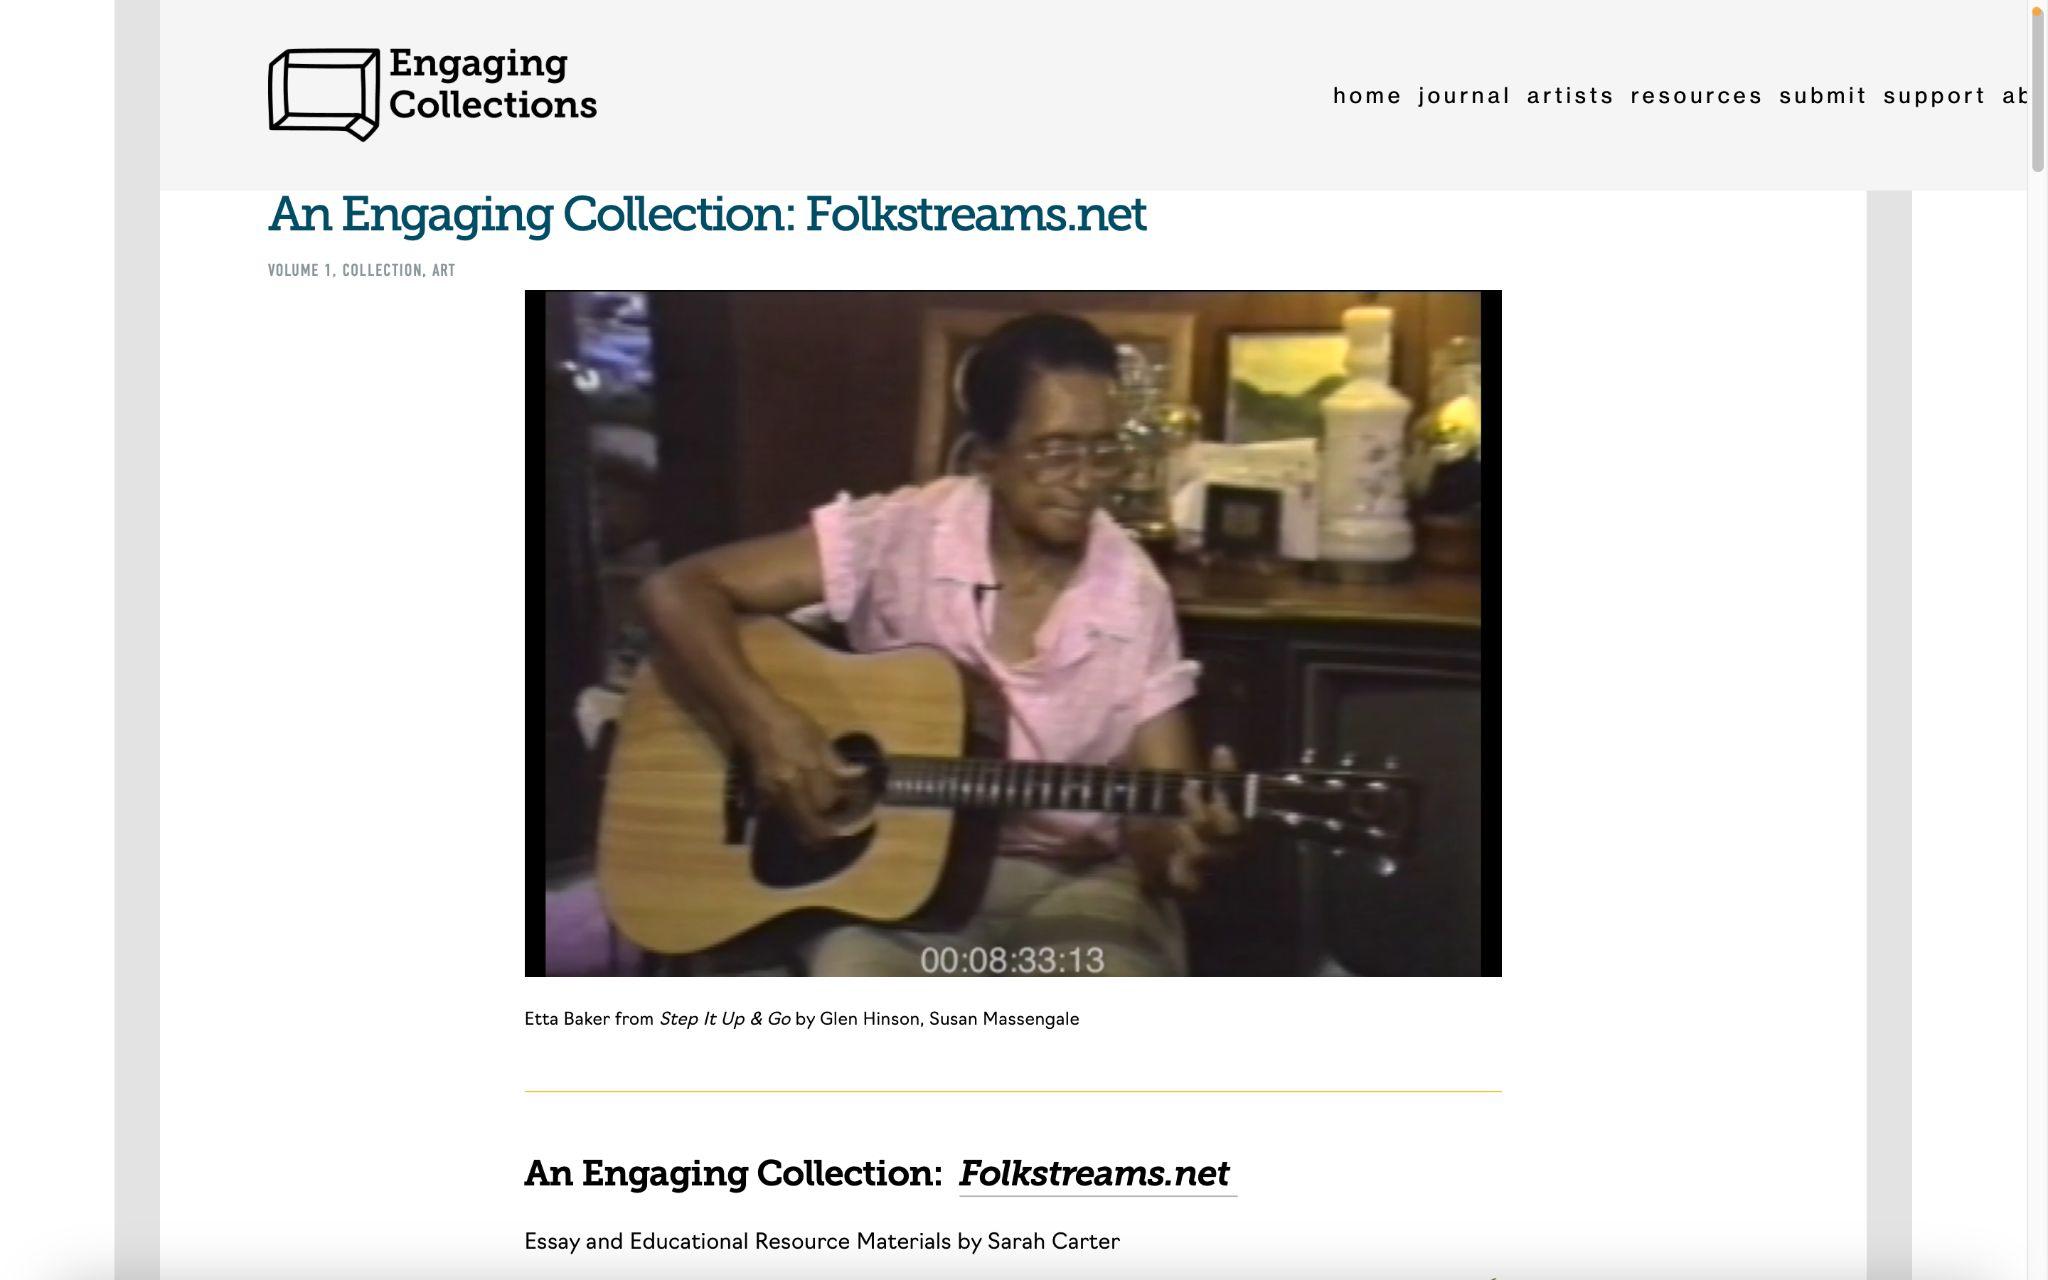2048x1280 pixels.
Task: Click the partially visible about menu item
Action: pyautogui.click(x=2014, y=96)
